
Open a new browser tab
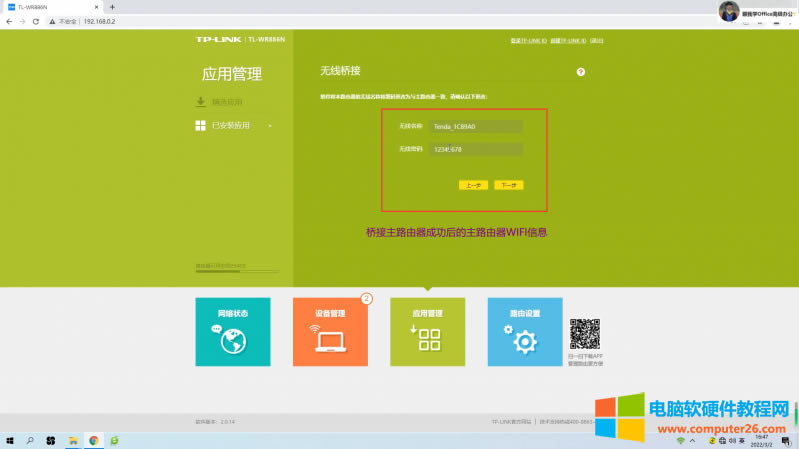click(x=112, y=7)
